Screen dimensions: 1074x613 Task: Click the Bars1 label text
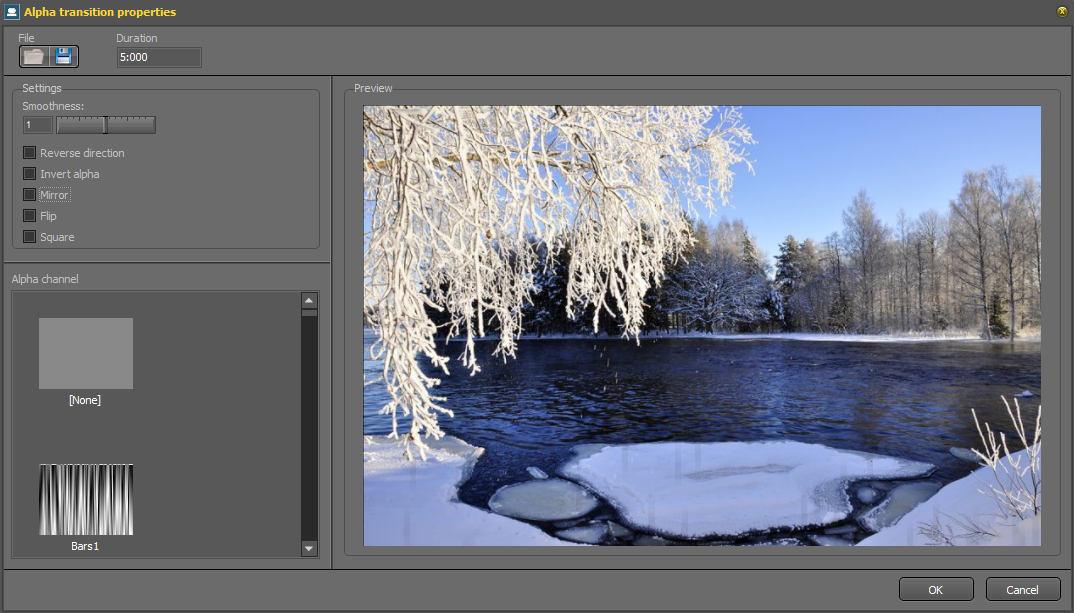point(85,546)
